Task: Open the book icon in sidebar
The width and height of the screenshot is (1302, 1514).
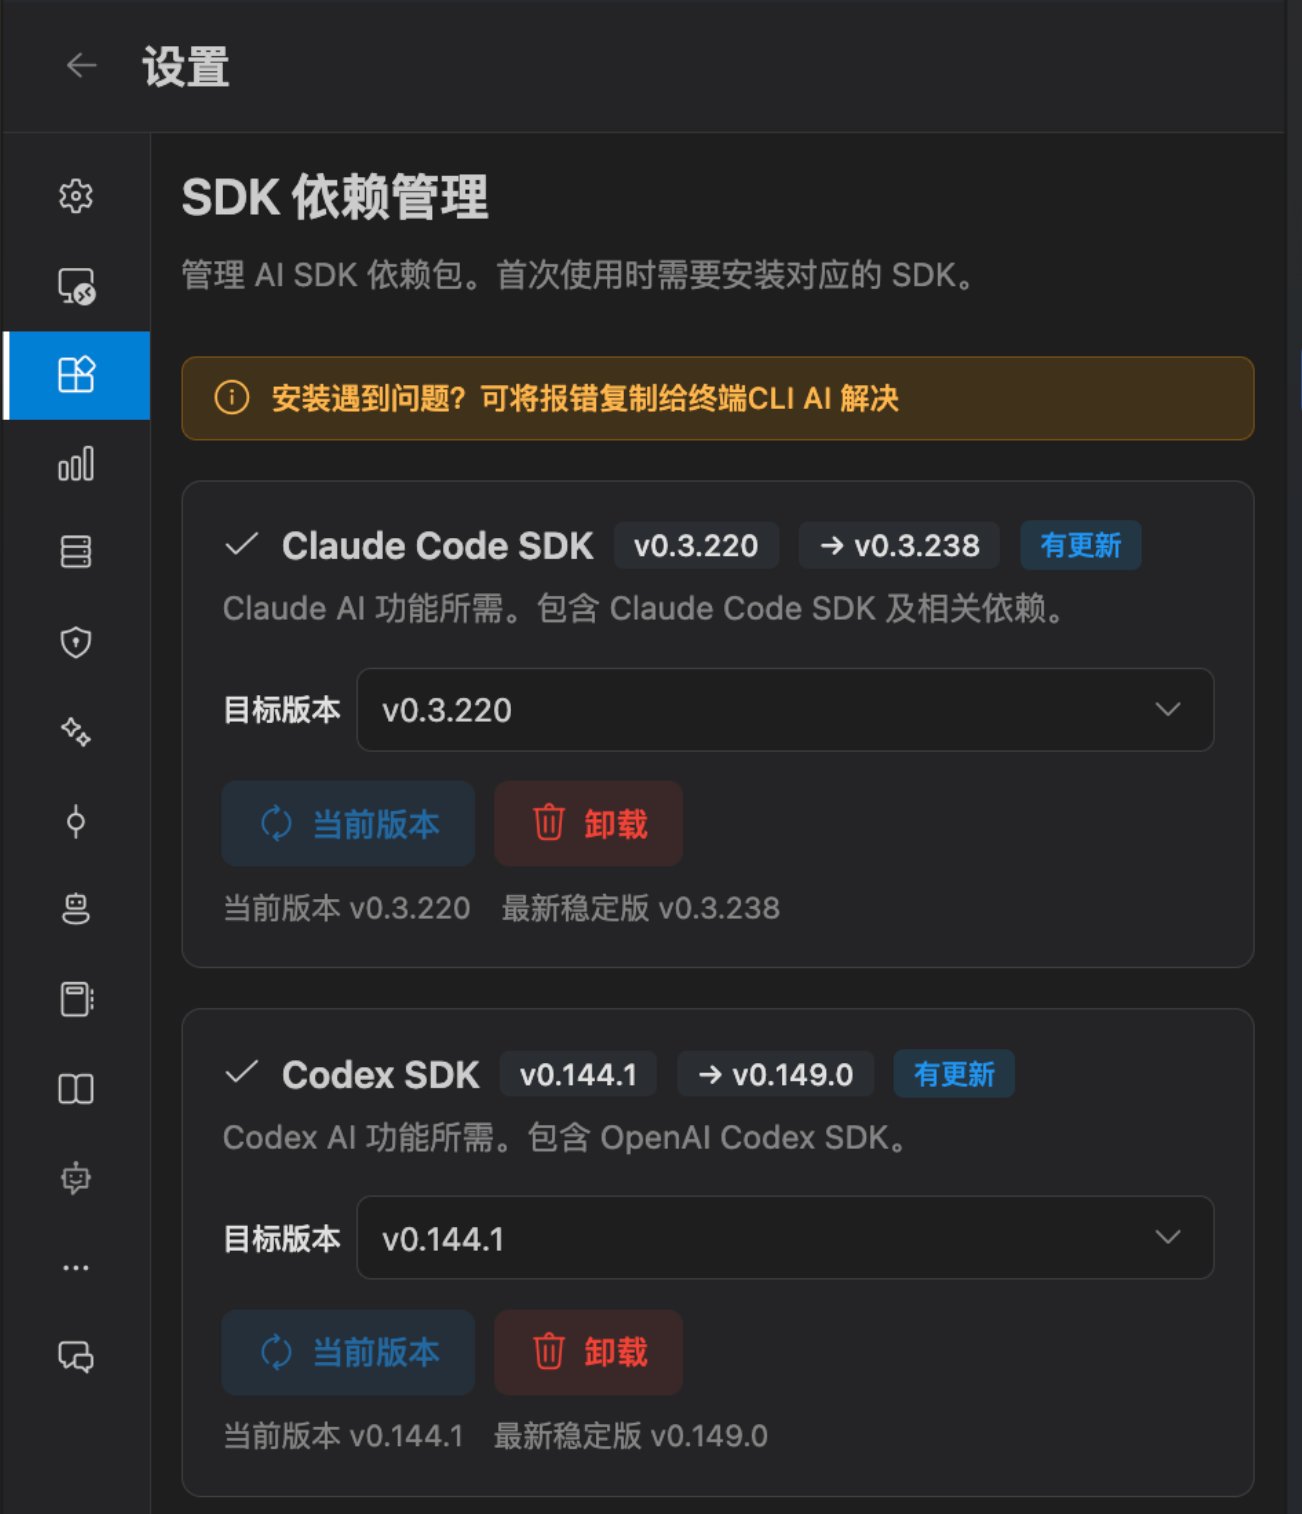Action: (x=76, y=1088)
